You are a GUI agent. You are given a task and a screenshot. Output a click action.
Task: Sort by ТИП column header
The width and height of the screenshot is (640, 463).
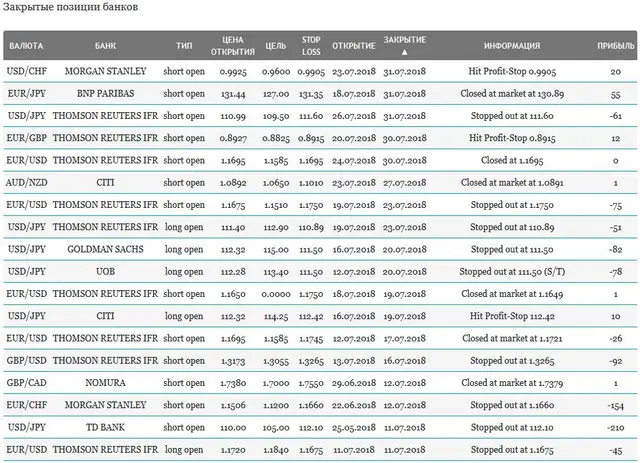click(184, 46)
